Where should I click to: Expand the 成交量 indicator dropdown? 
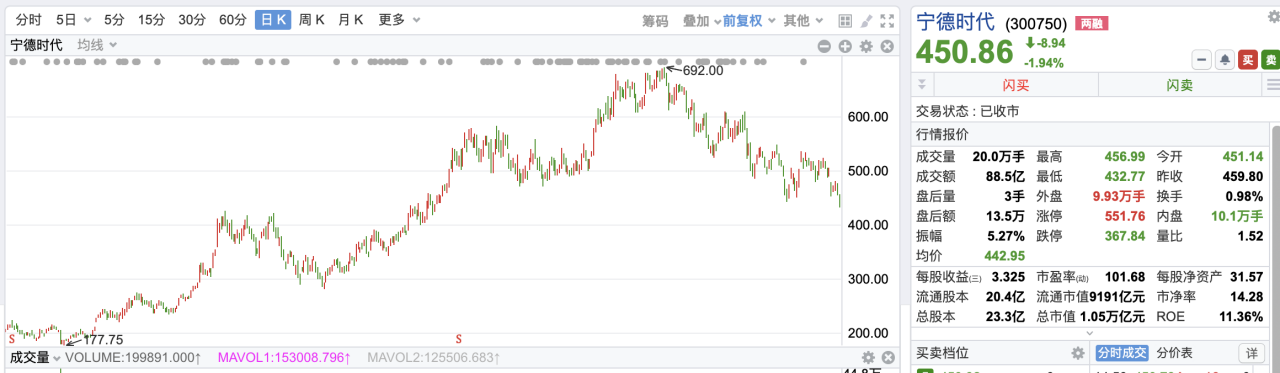(35, 357)
